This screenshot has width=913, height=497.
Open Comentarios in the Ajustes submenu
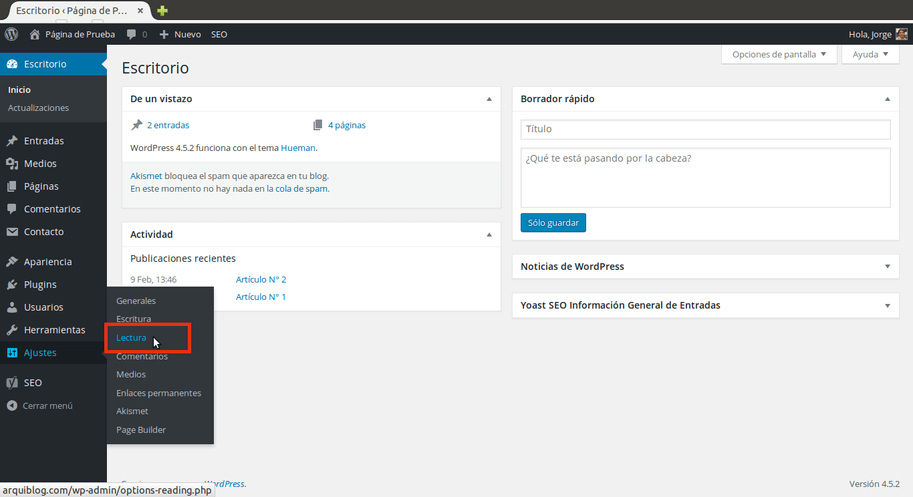pos(141,356)
